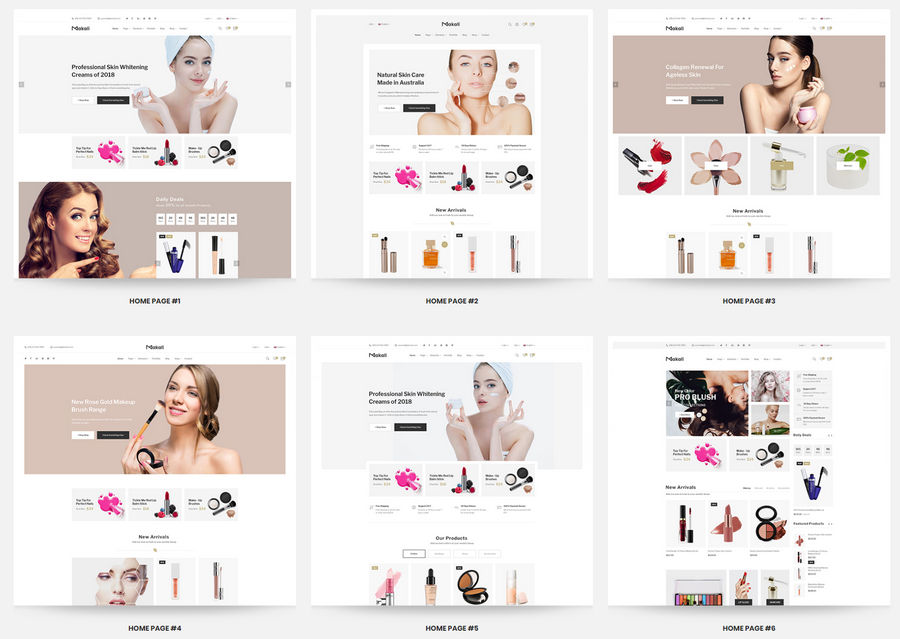The width and height of the screenshot is (900, 639).
Task: Click the dark banner button in Home Page #4
Action: click(113, 435)
